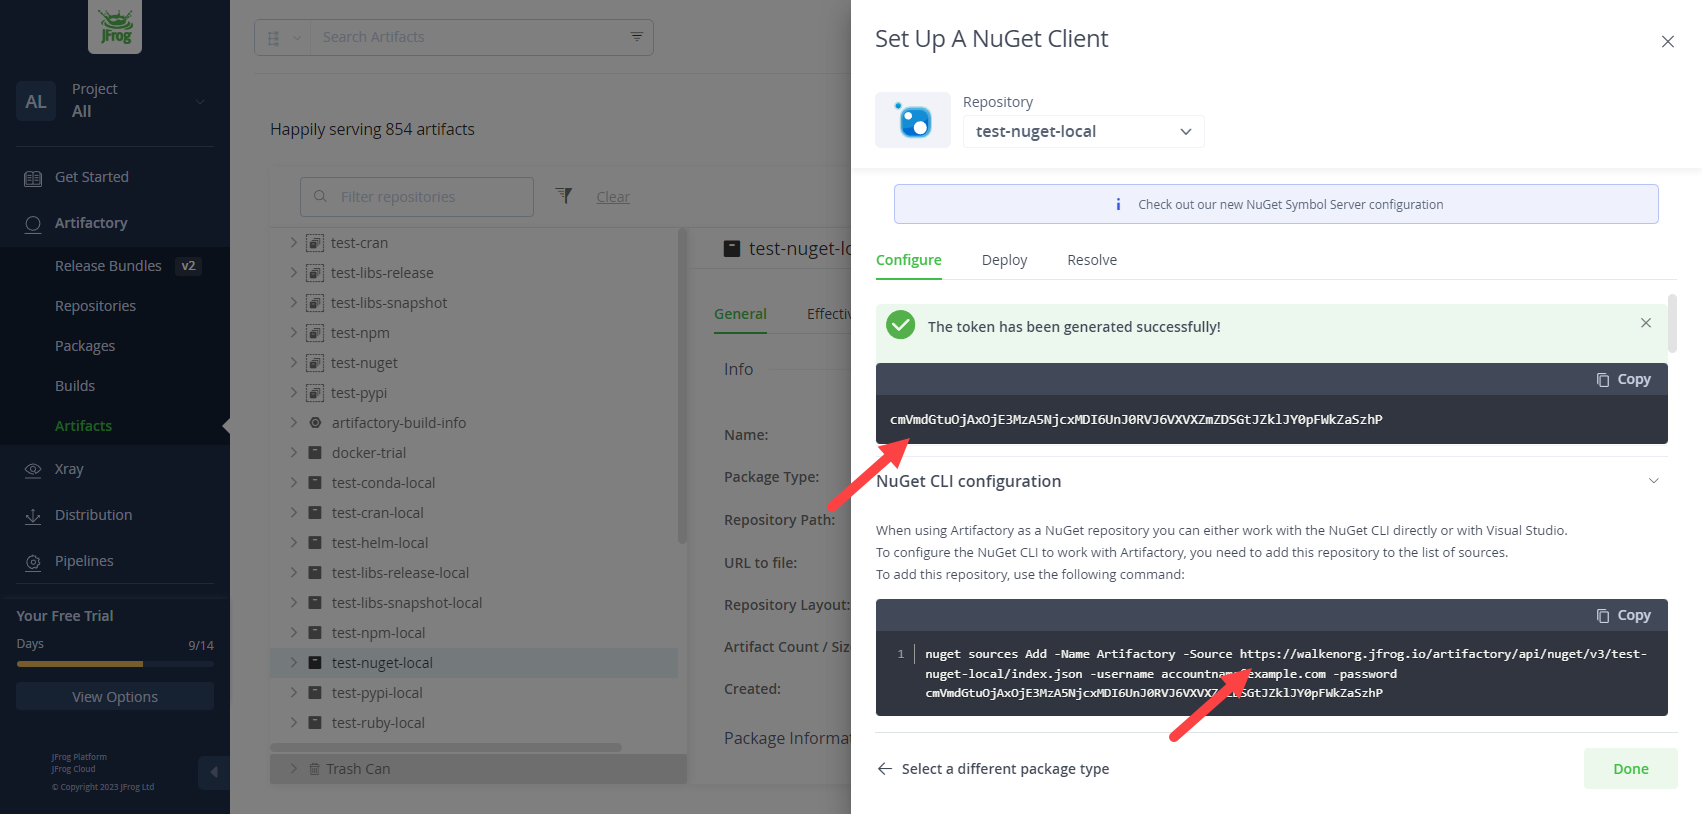Click the repository tree horizontal scrollbar
The width and height of the screenshot is (1702, 814).
click(x=446, y=747)
